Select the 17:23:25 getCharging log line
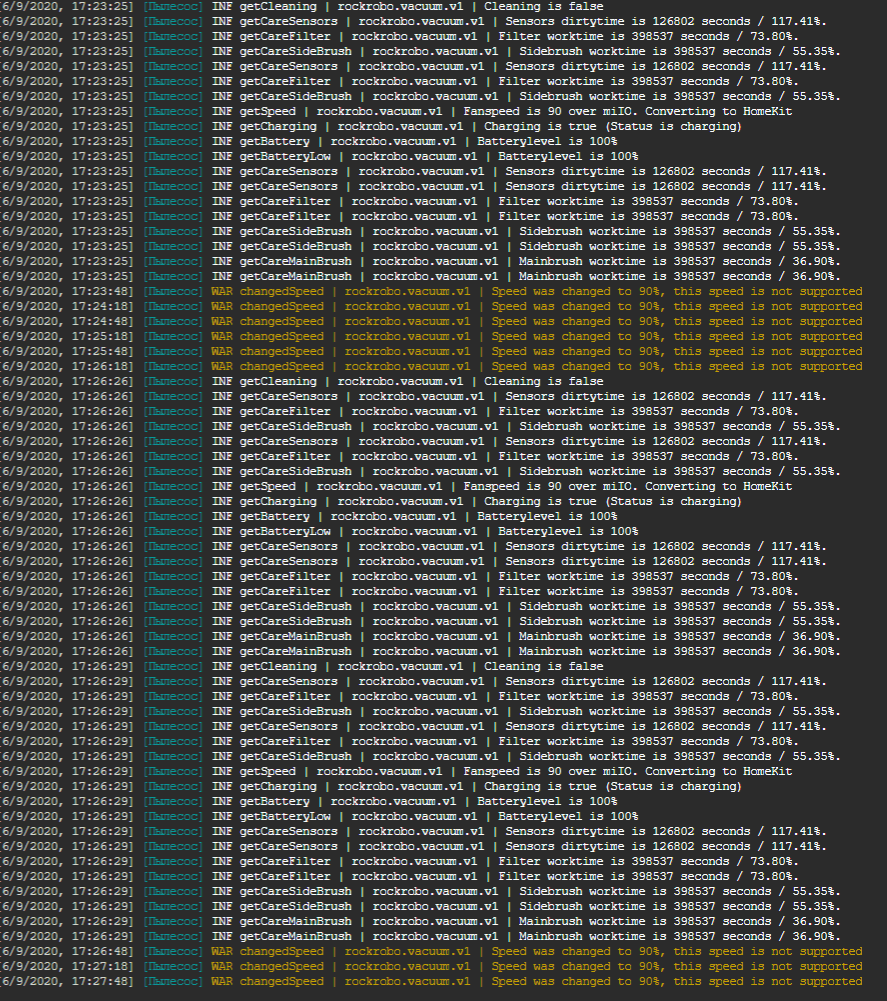Image resolution: width=887 pixels, height=1001 pixels. [x=370, y=126]
